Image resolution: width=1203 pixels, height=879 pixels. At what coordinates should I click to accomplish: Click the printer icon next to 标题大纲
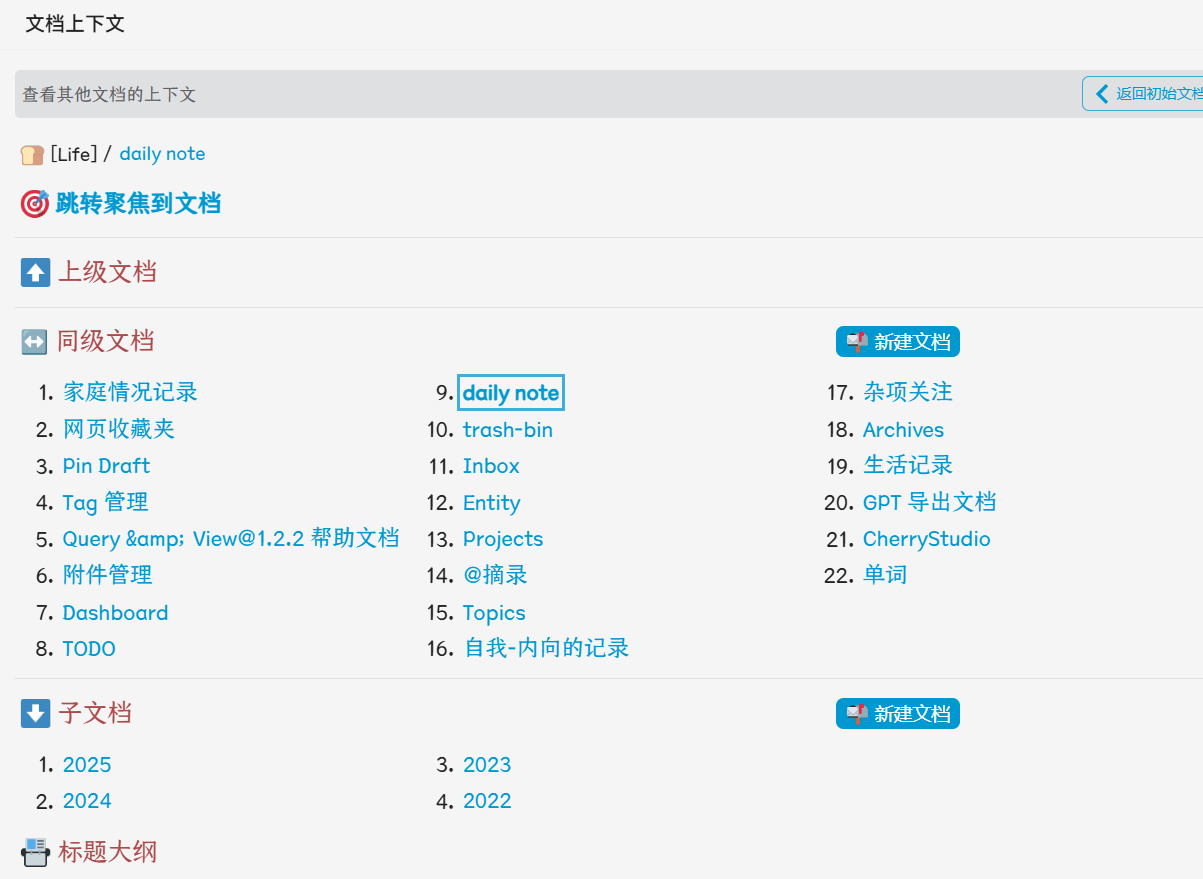35,852
